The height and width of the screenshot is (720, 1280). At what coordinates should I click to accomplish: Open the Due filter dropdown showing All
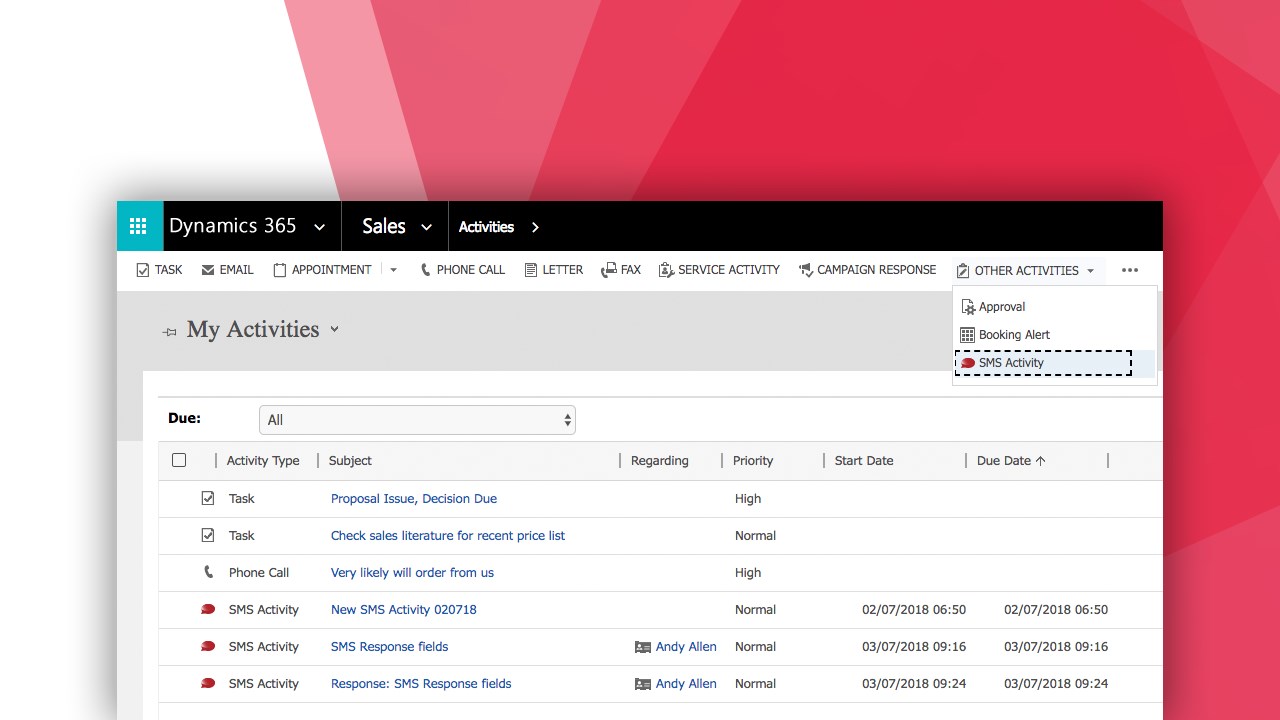417,420
